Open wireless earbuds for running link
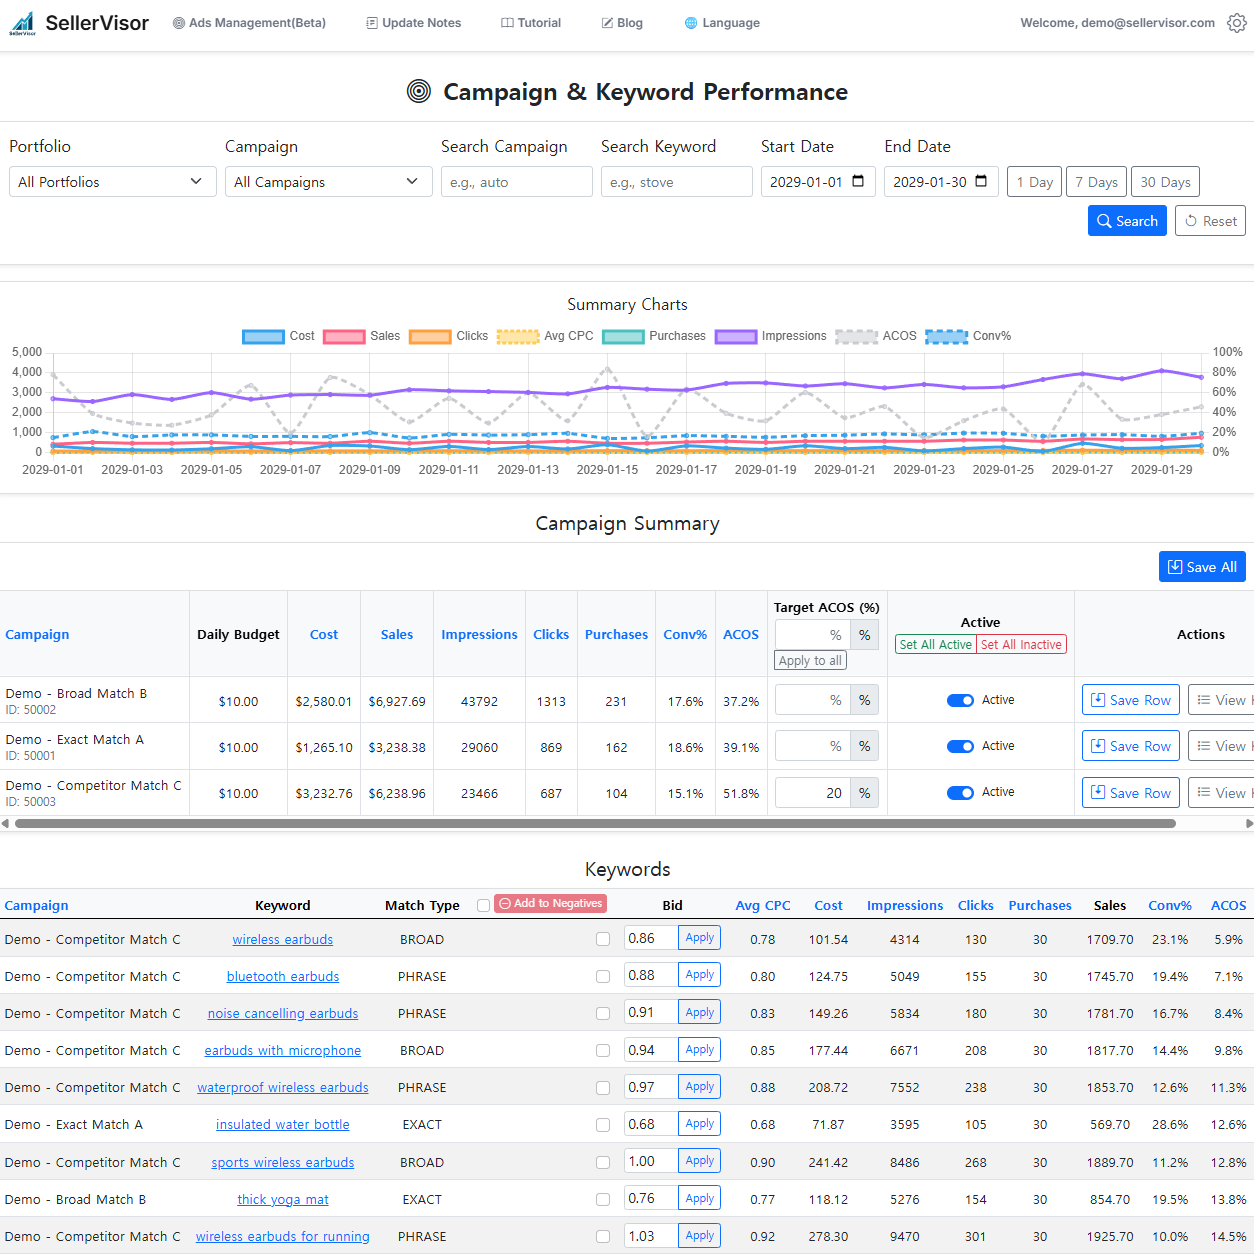This screenshot has height=1258, width=1254. pyautogui.click(x=283, y=1237)
